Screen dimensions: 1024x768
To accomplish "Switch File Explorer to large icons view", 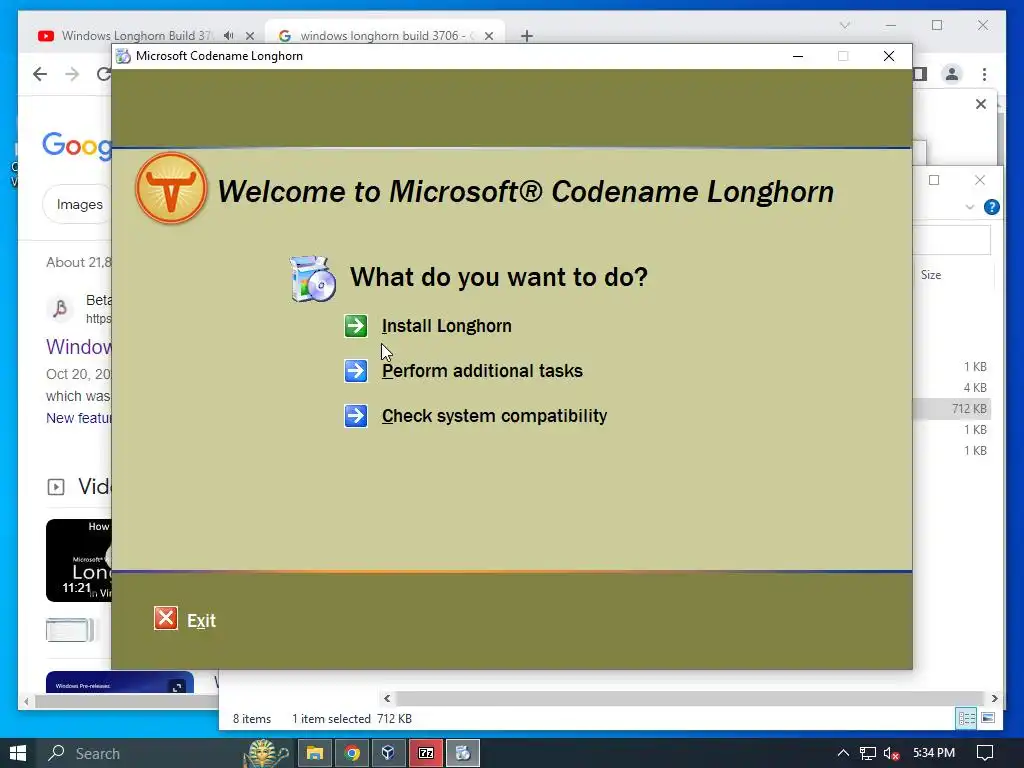I will 988,718.
